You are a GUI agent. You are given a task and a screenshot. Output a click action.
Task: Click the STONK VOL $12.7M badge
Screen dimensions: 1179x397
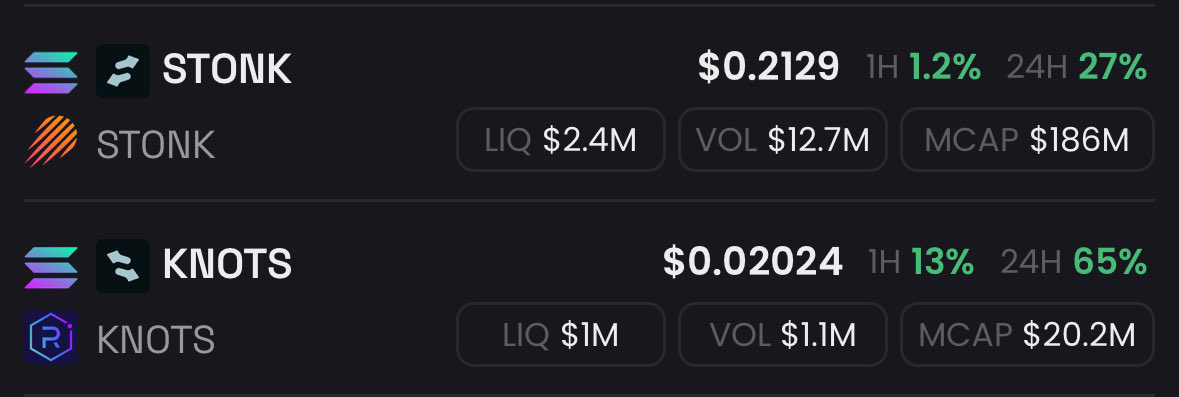pyautogui.click(x=783, y=140)
